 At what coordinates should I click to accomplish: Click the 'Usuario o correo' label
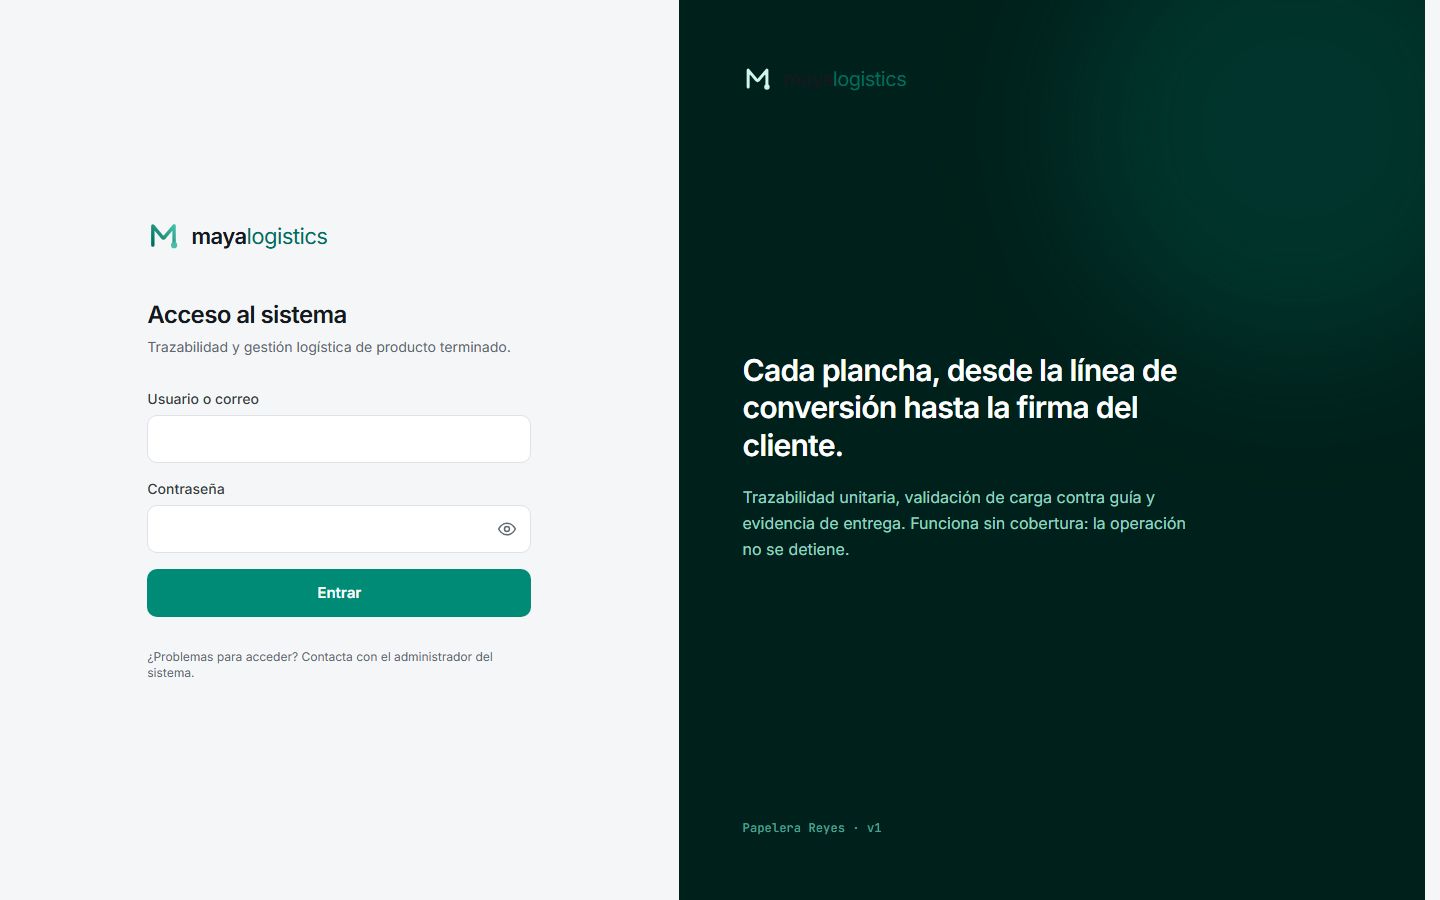[203, 399]
